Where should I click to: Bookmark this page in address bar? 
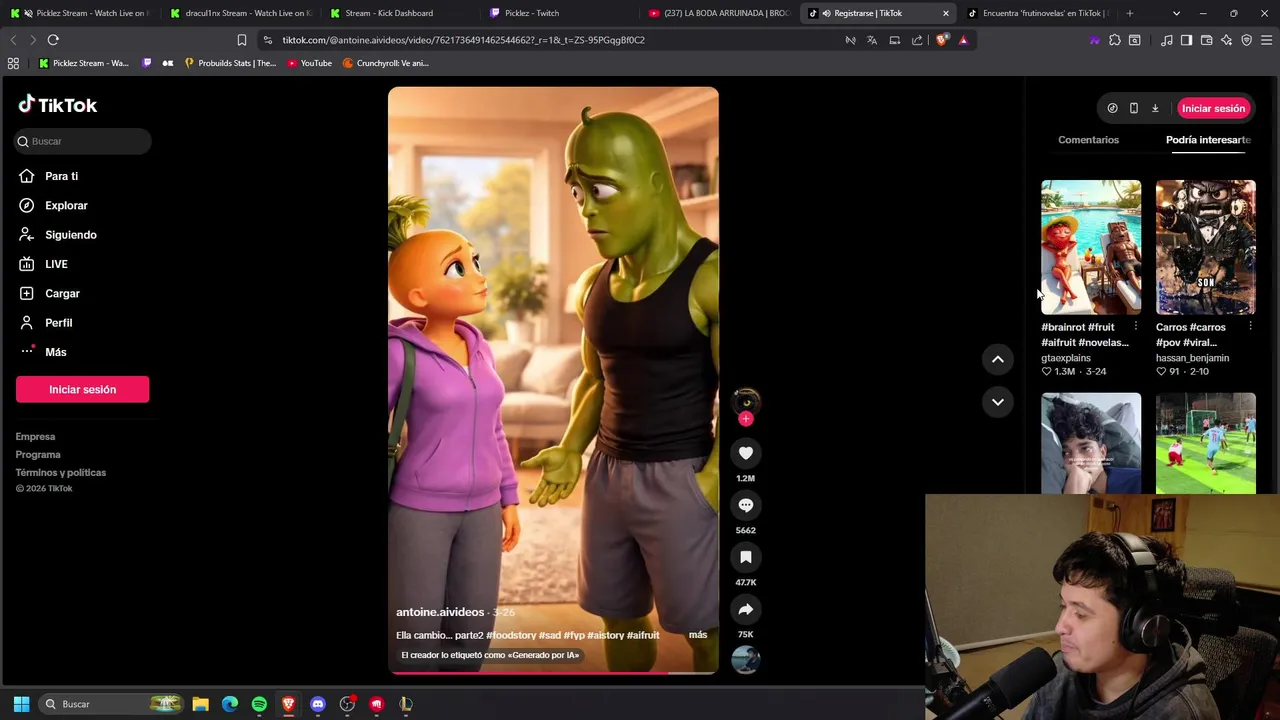point(241,40)
